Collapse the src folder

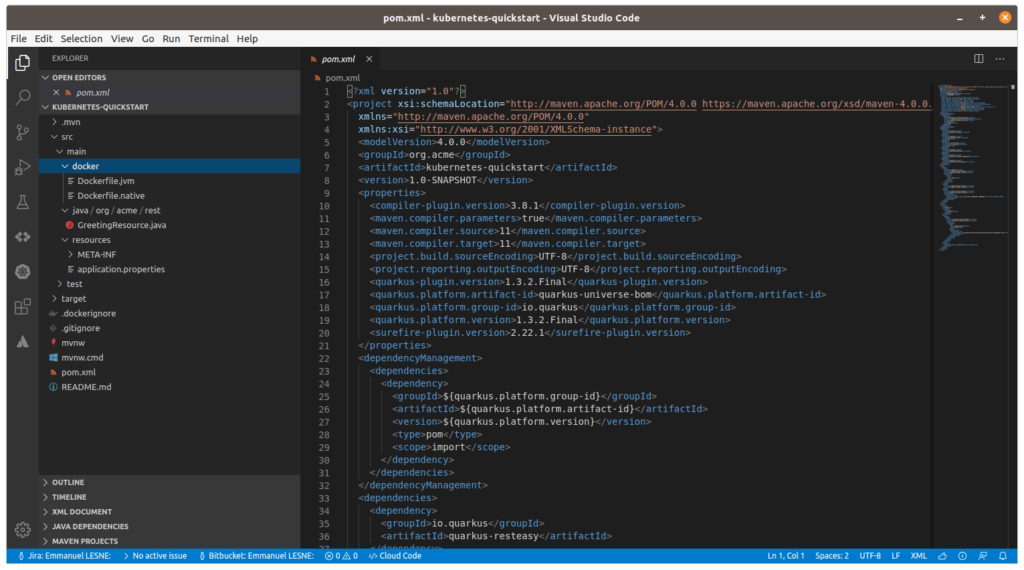(x=170, y=137)
